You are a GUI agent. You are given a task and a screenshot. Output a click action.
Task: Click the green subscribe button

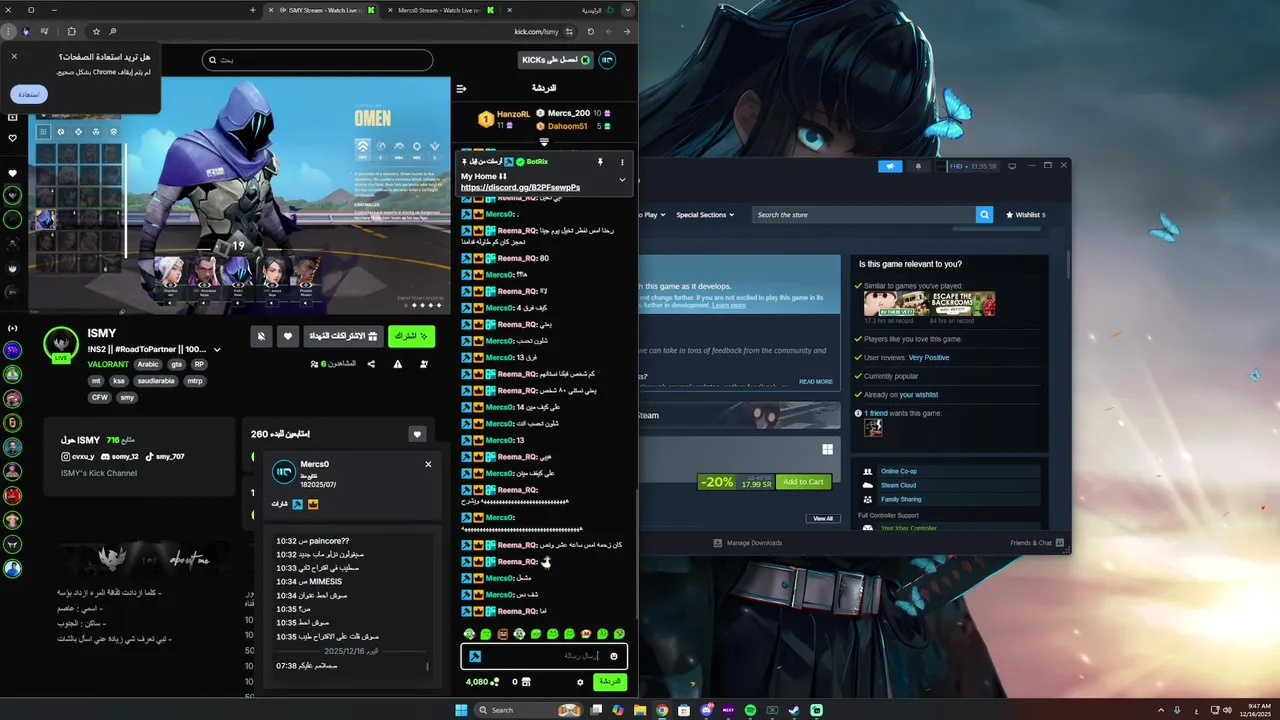pyautogui.click(x=411, y=336)
